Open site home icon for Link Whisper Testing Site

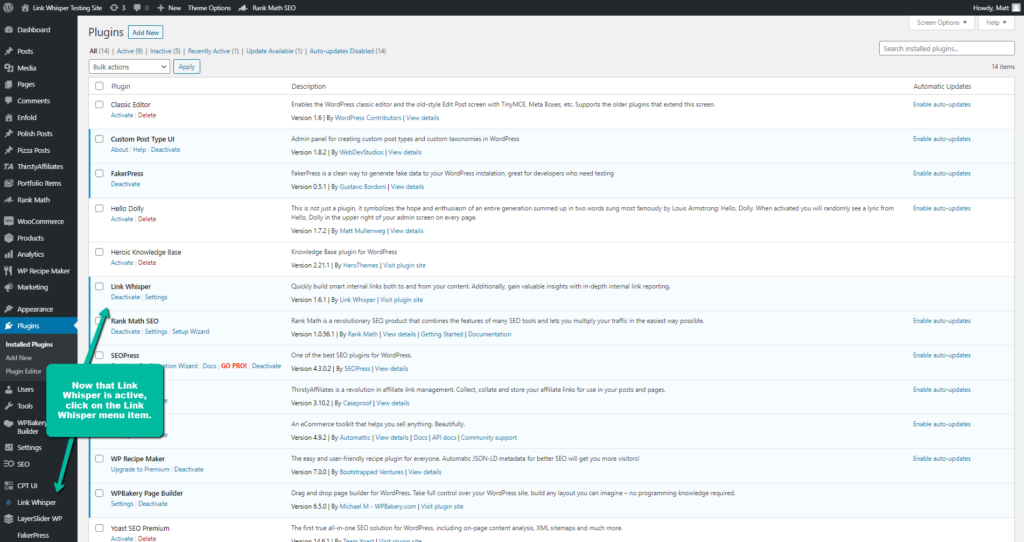tap(25, 8)
